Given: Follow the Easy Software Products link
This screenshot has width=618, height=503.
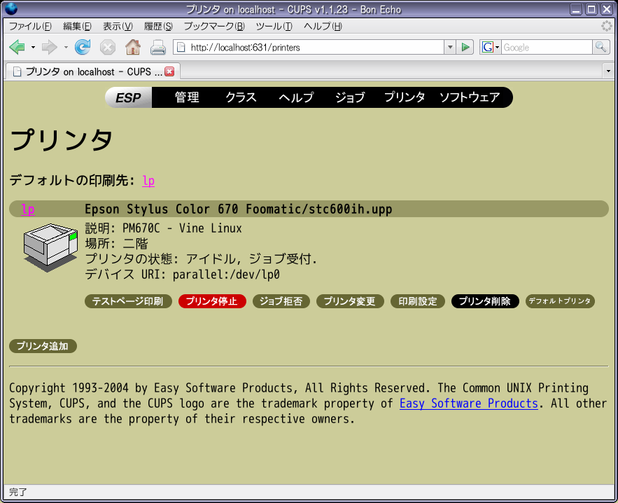Looking at the screenshot, I should click(469, 403).
